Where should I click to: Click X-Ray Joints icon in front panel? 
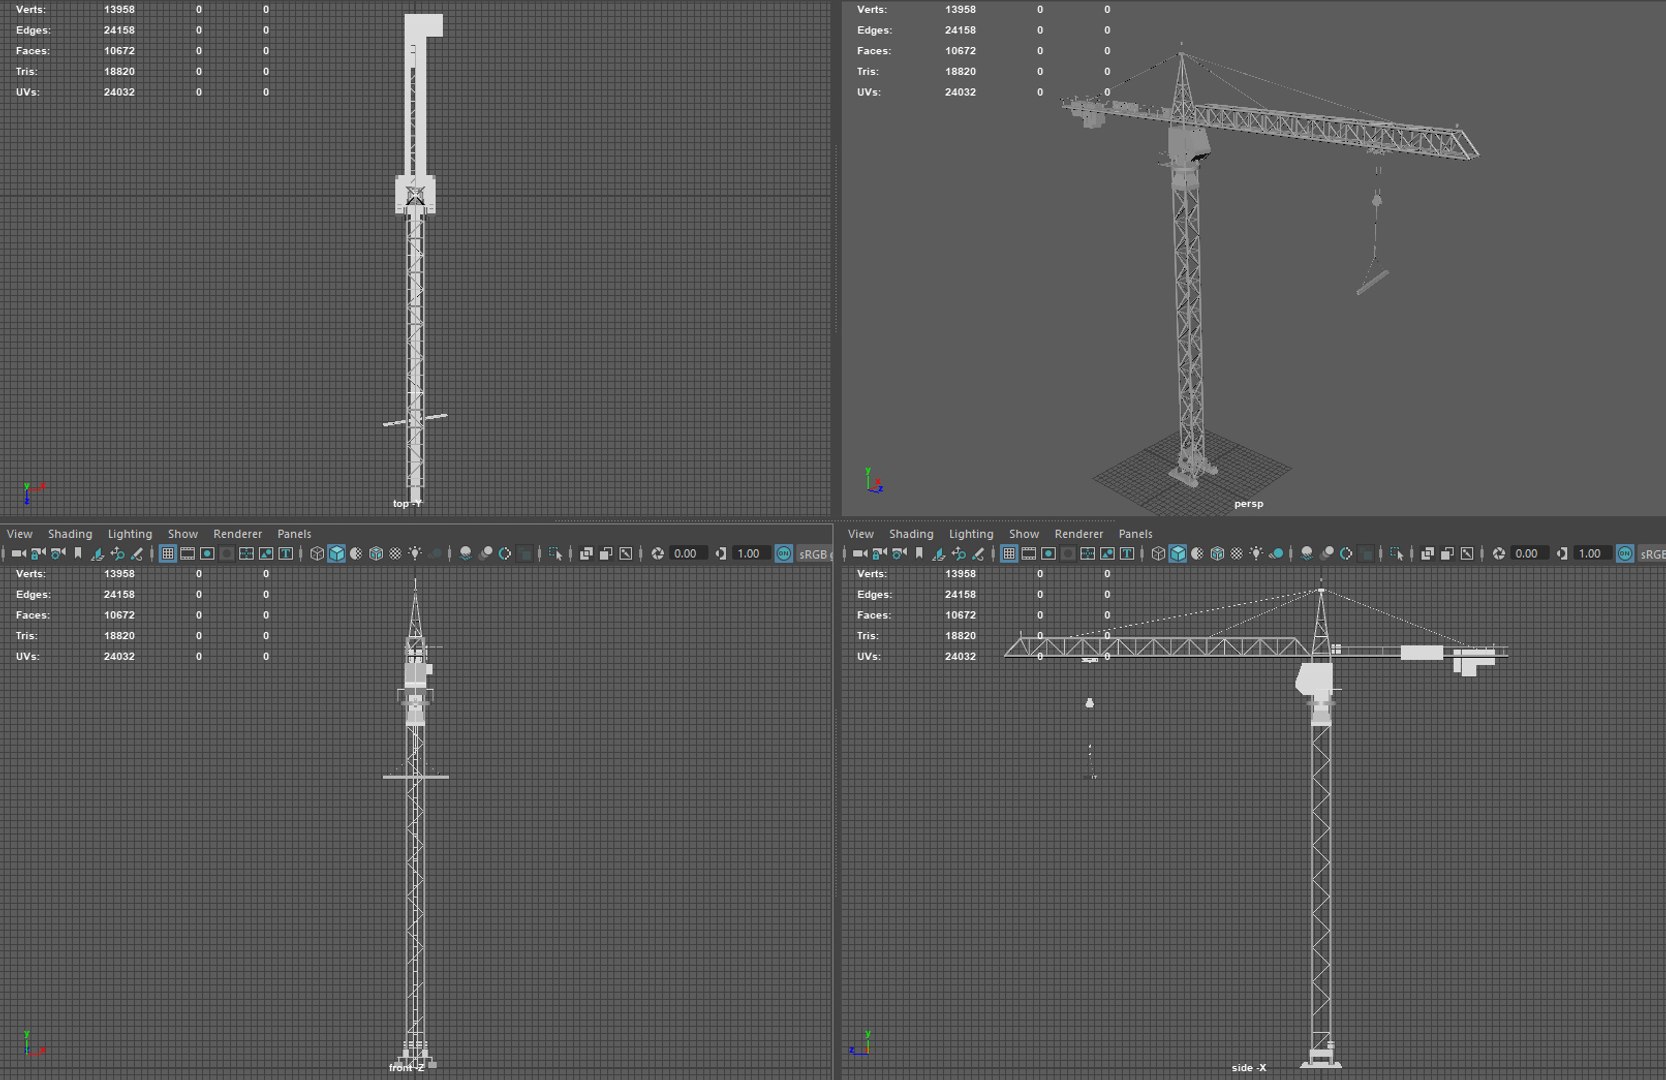tap(625, 553)
